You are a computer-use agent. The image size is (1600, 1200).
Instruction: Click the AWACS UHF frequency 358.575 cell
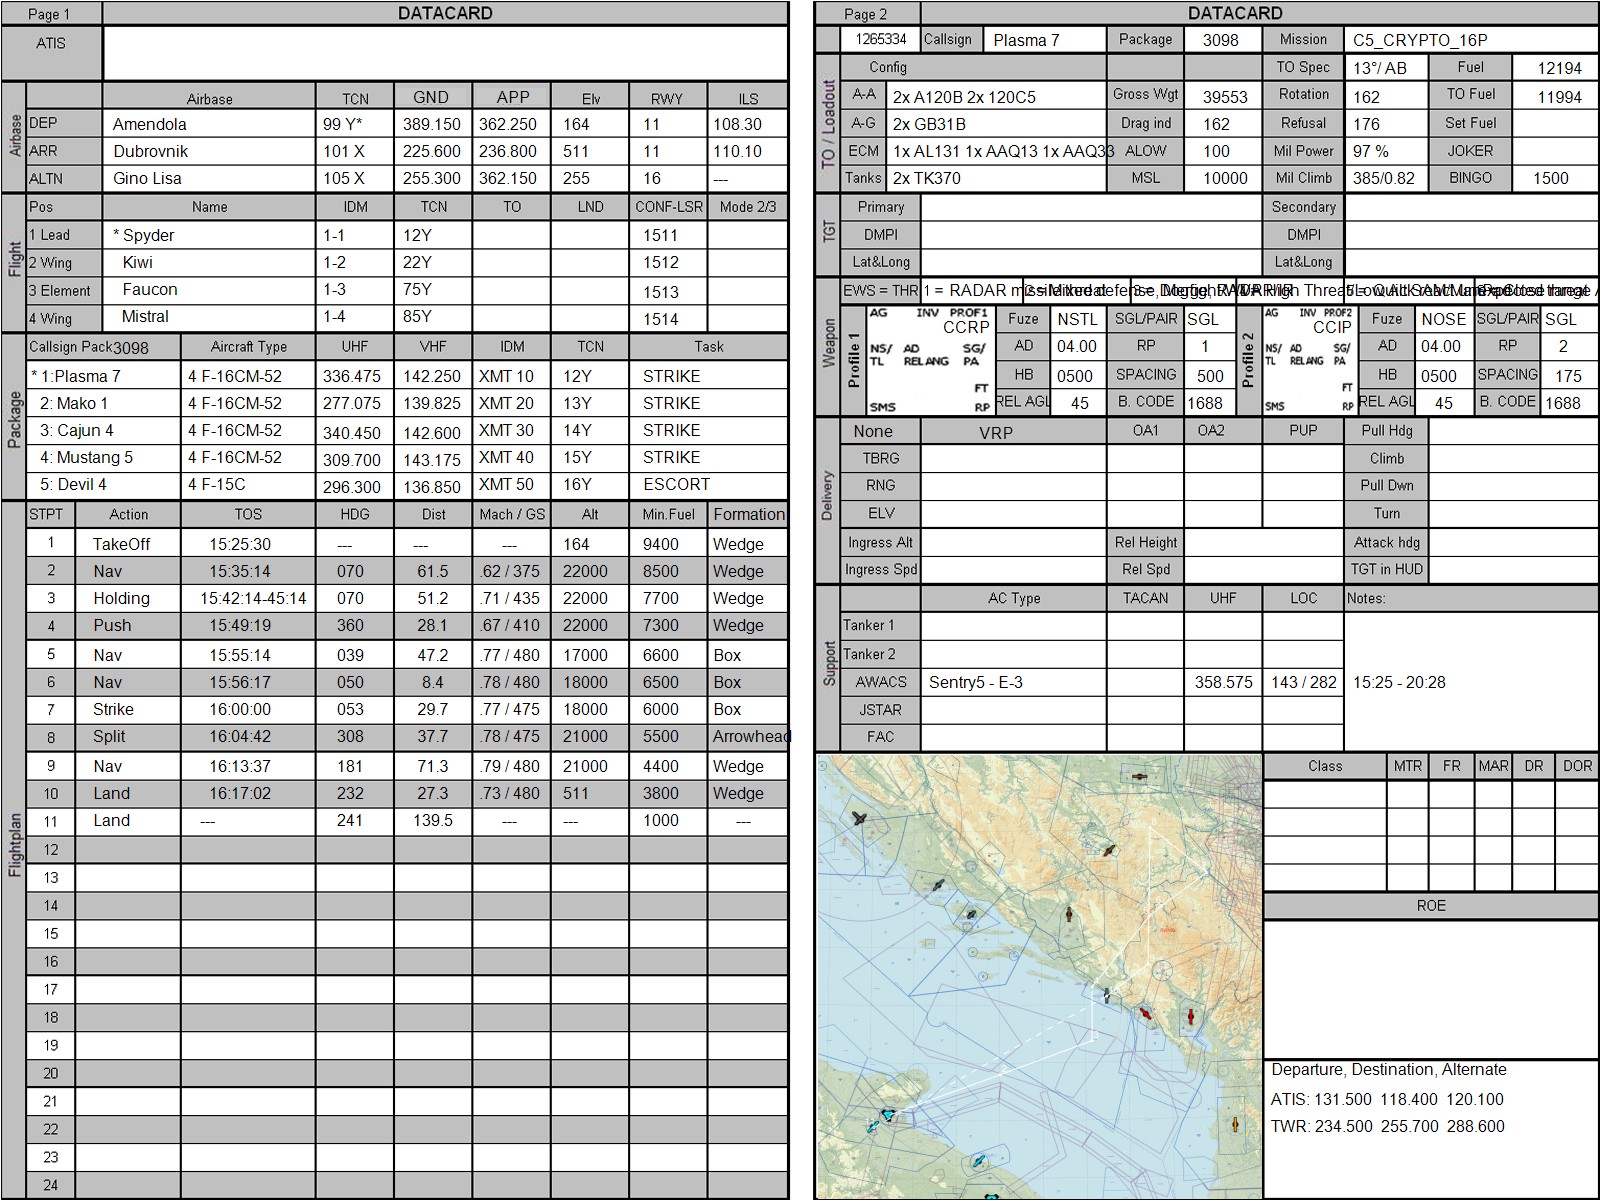pos(1223,682)
